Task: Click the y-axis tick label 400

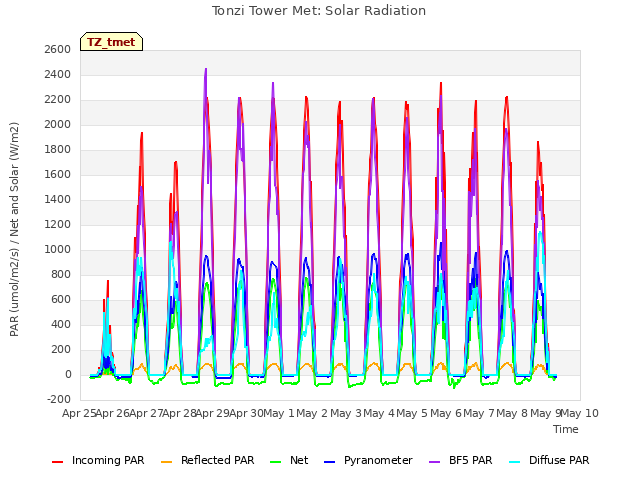Action: 61,324
